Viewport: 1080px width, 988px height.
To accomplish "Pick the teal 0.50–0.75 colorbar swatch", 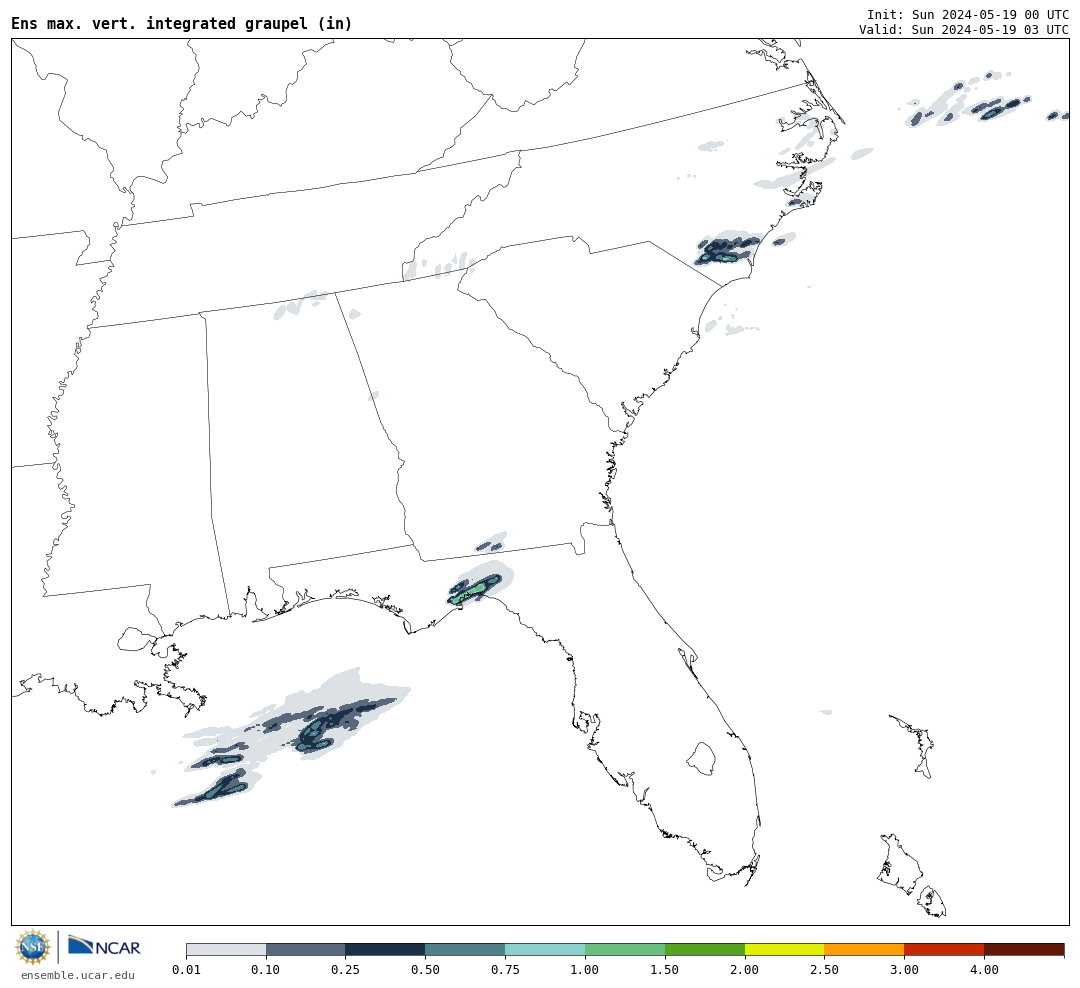I will [466, 949].
